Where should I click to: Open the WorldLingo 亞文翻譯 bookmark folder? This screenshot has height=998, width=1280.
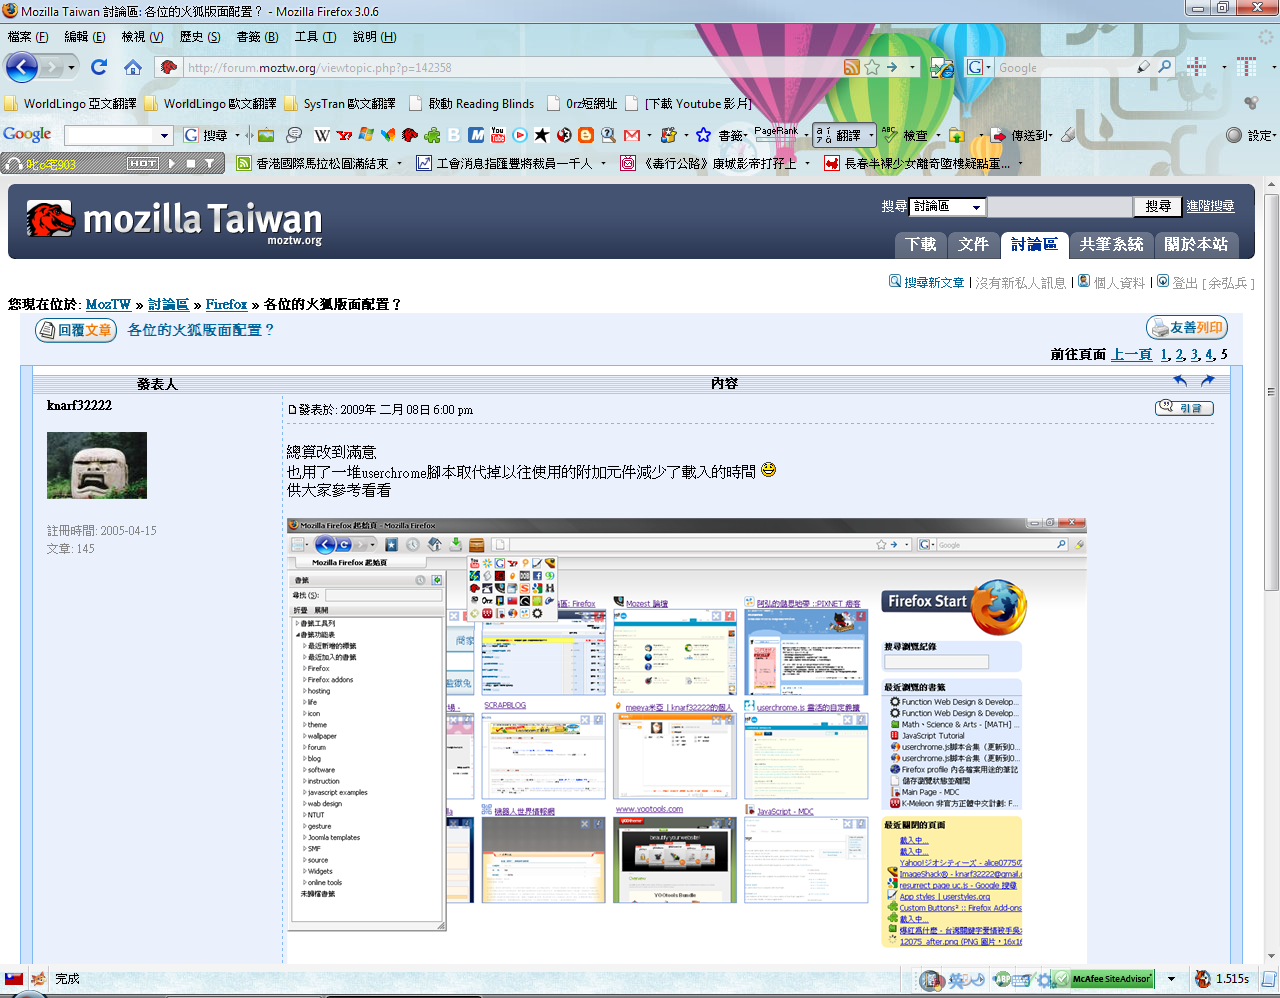click(x=70, y=103)
